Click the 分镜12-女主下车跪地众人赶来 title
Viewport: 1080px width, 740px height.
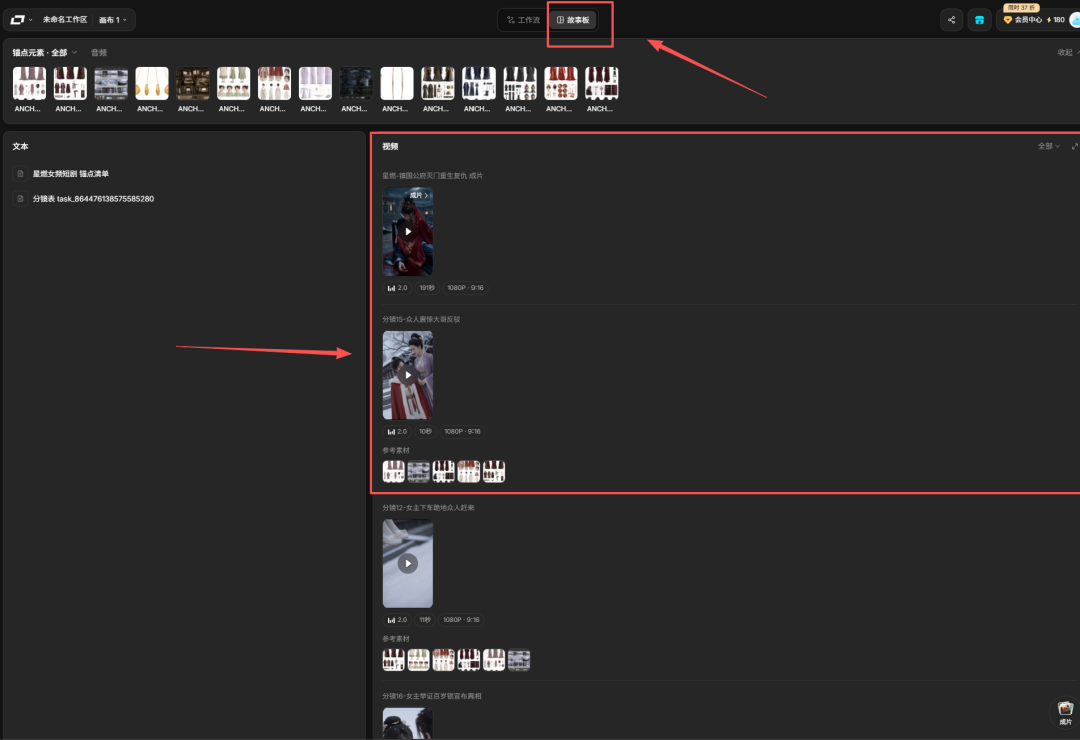(428, 508)
